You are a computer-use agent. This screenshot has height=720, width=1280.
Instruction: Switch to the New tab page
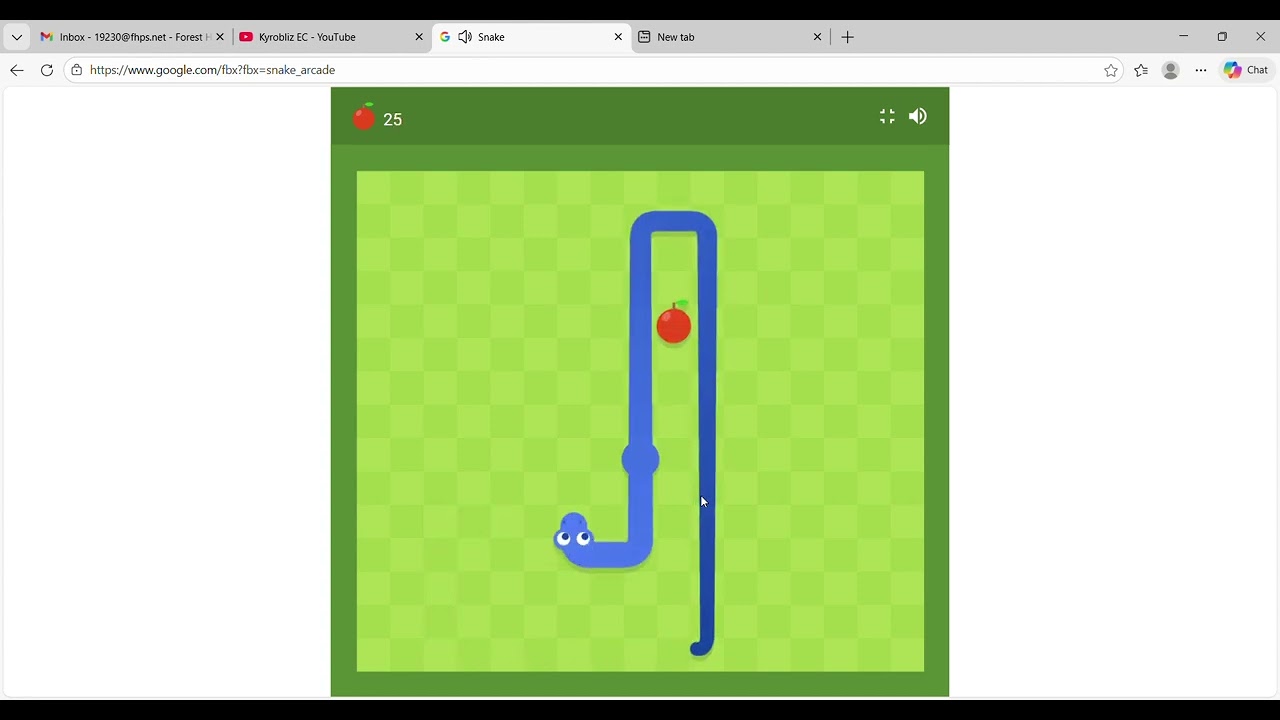point(730,37)
